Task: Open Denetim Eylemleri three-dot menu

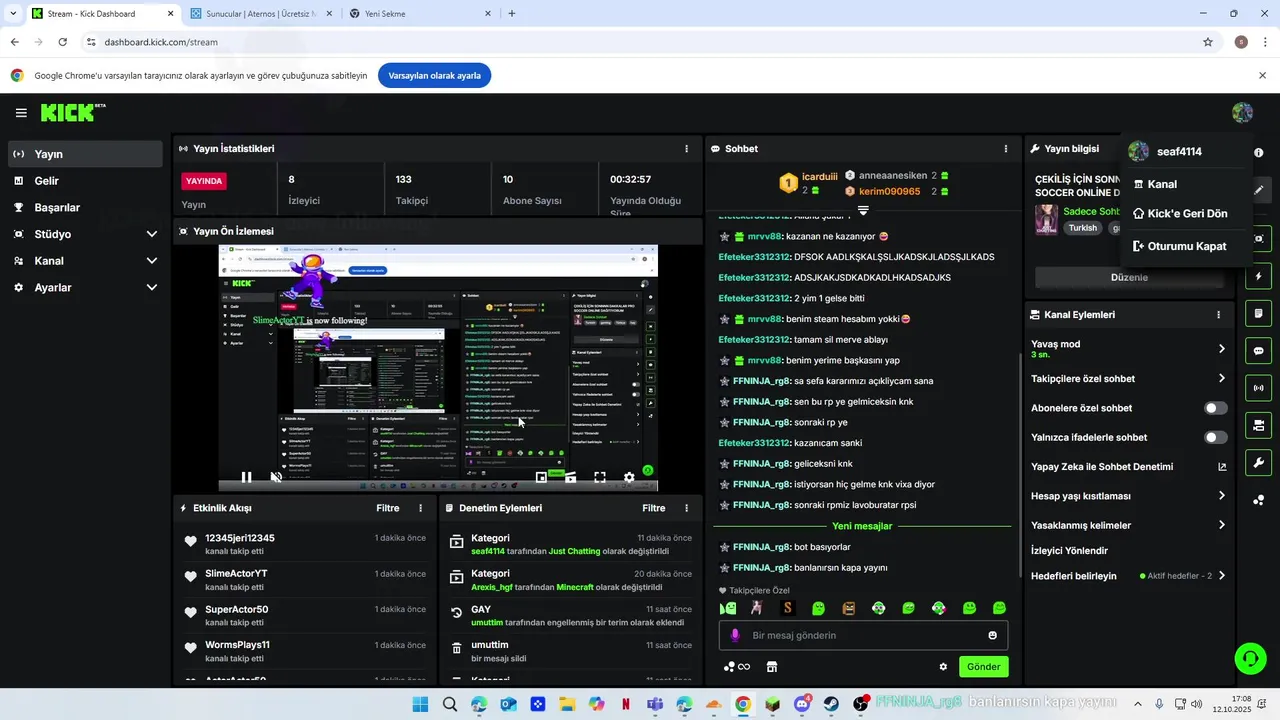Action: [x=686, y=508]
